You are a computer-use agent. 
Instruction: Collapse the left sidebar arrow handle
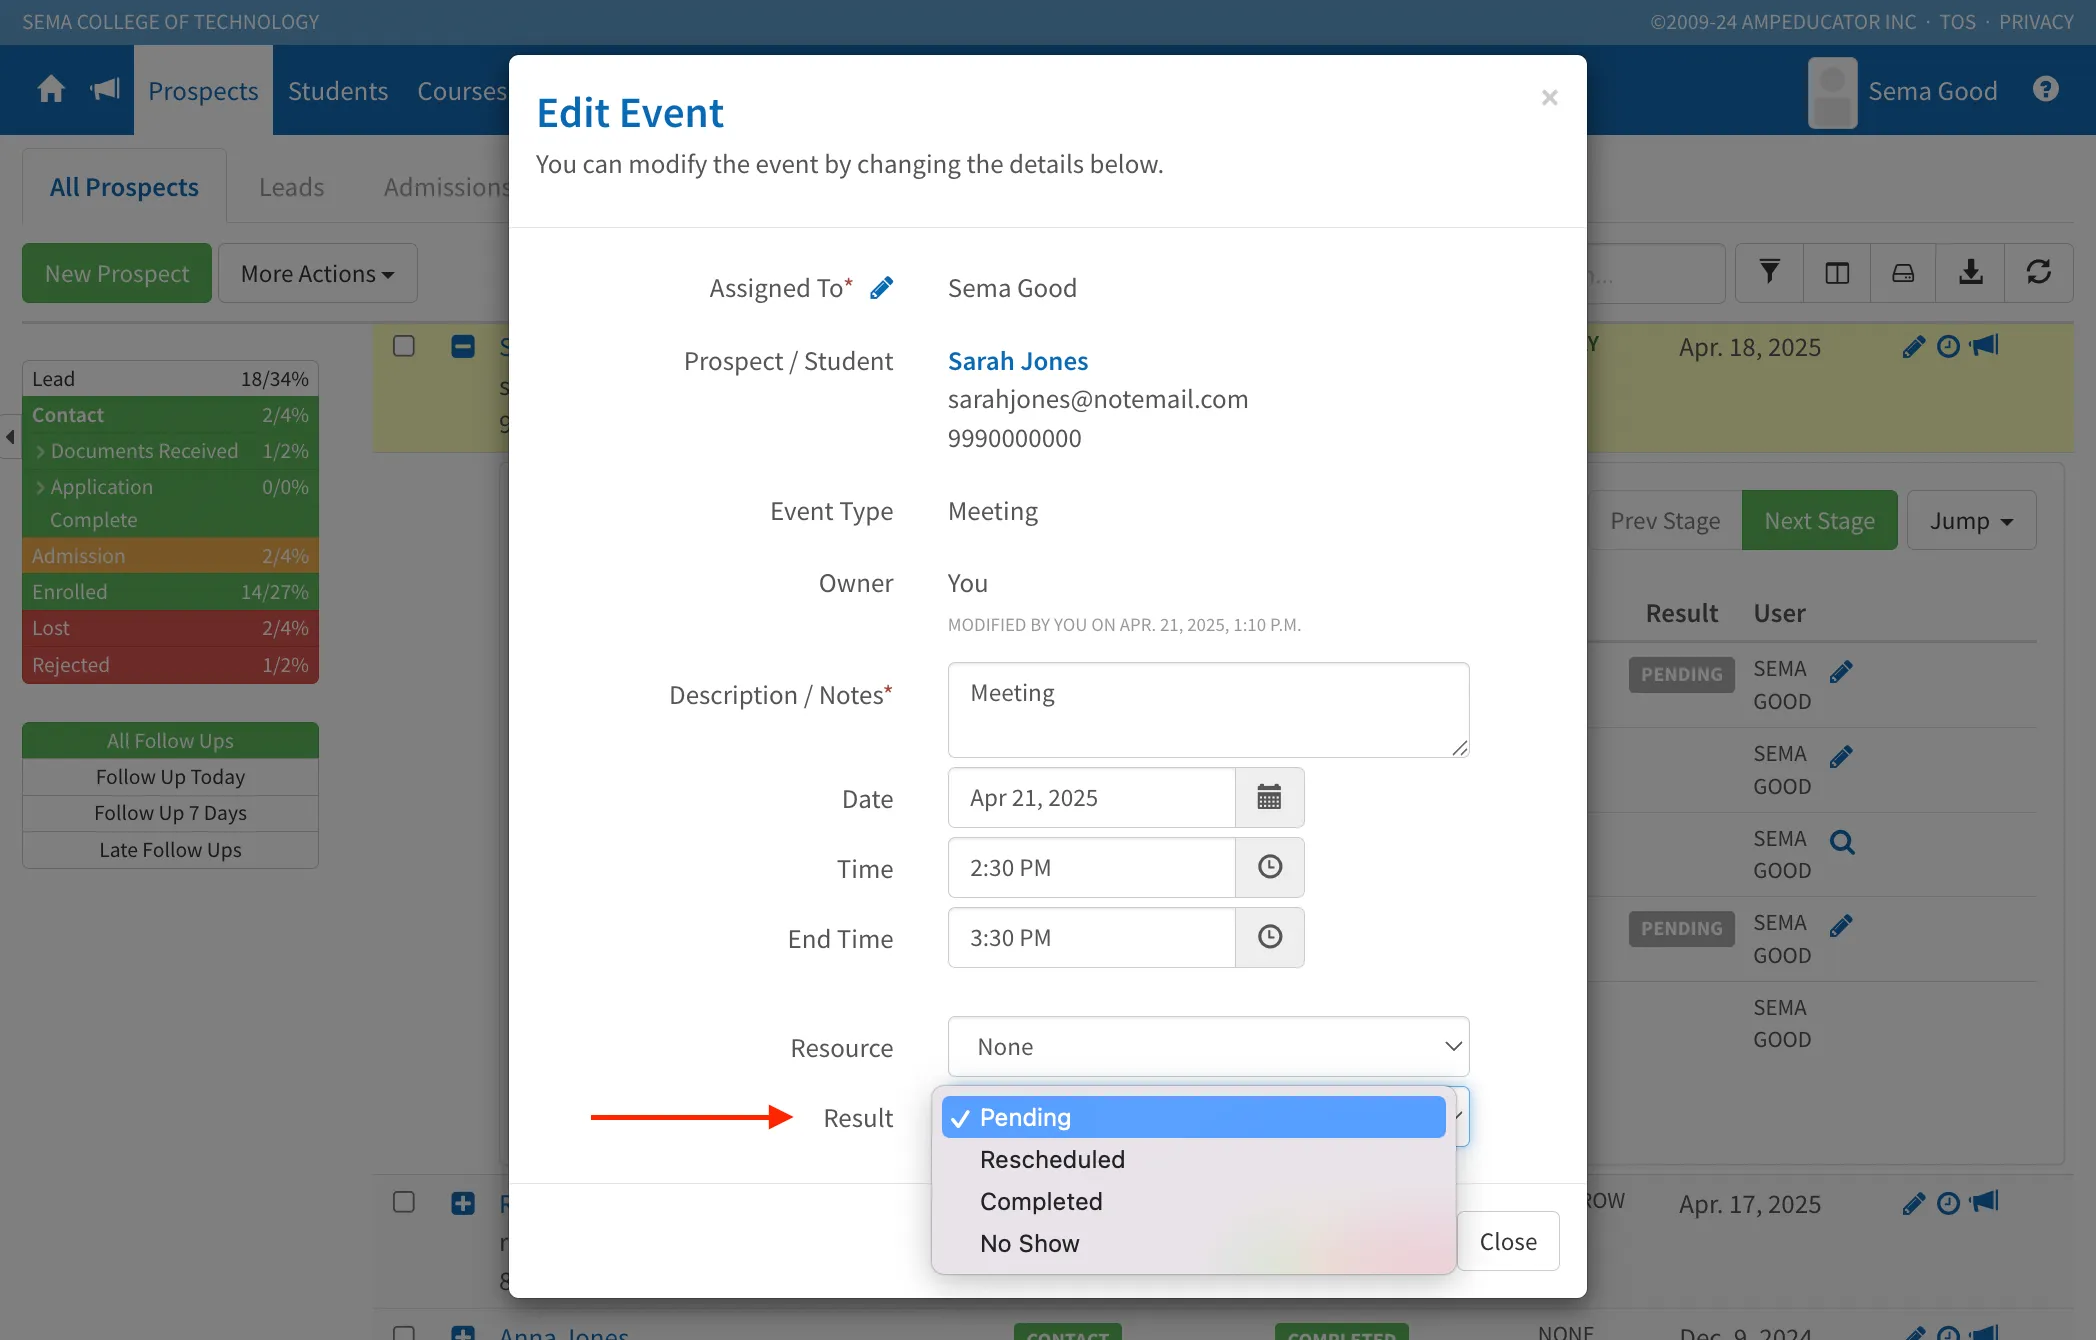pos(10,437)
